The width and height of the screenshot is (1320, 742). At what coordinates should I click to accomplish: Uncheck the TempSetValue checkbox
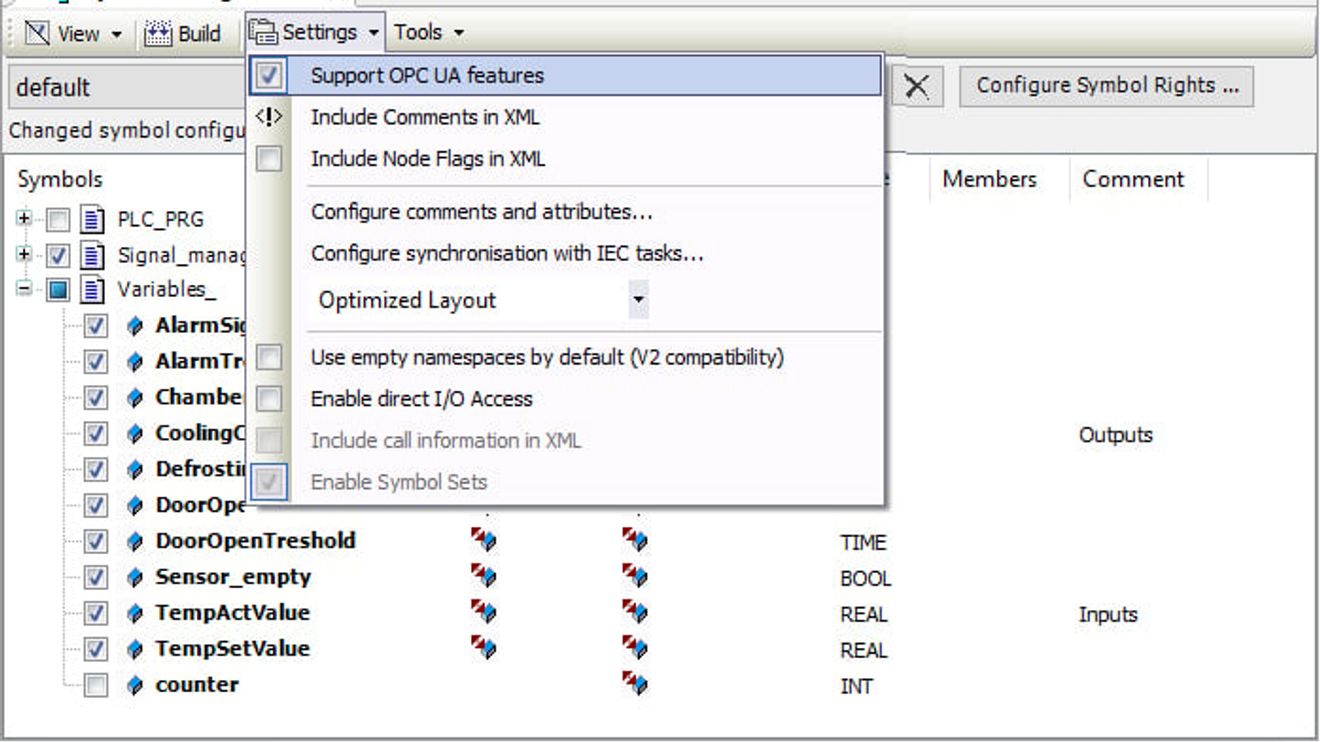point(96,650)
